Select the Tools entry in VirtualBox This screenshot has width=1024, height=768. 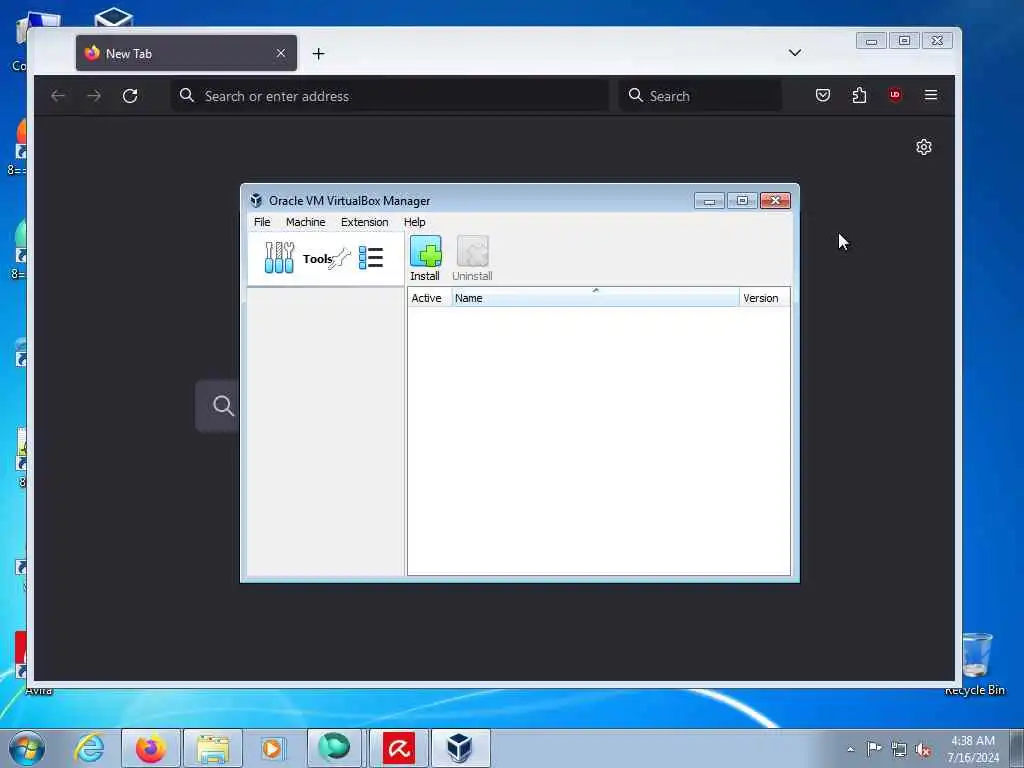point(326,259)
